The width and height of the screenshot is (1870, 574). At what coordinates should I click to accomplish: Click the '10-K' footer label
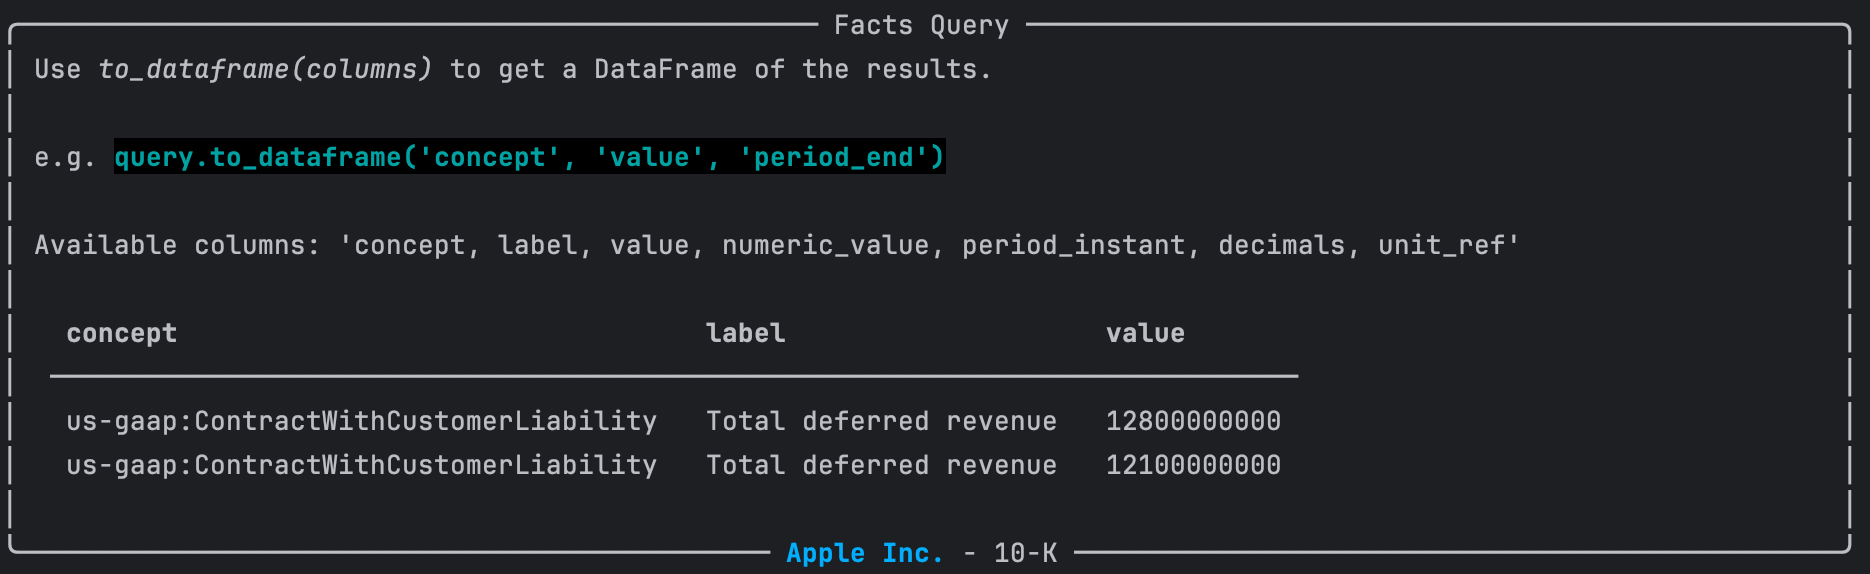pos(1025,553)
